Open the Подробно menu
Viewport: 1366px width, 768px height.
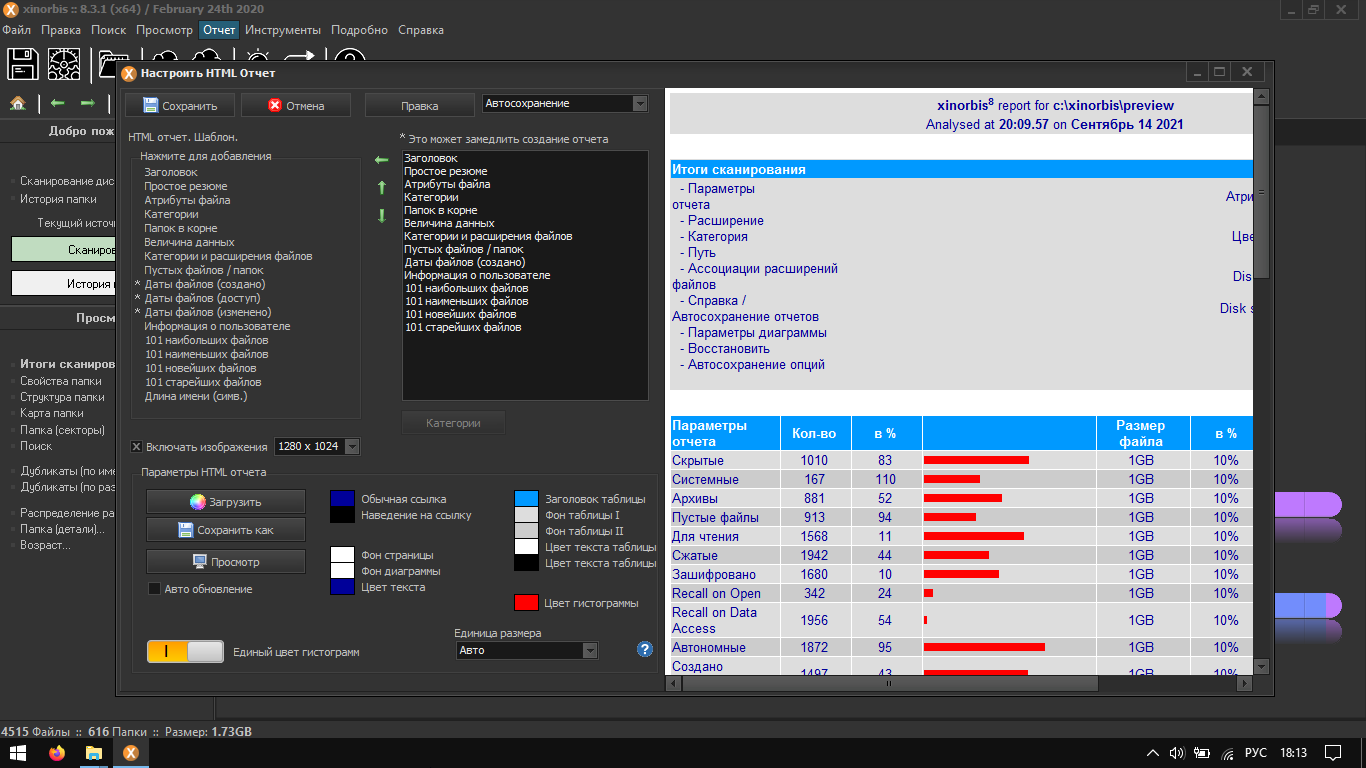pos(359,30)
